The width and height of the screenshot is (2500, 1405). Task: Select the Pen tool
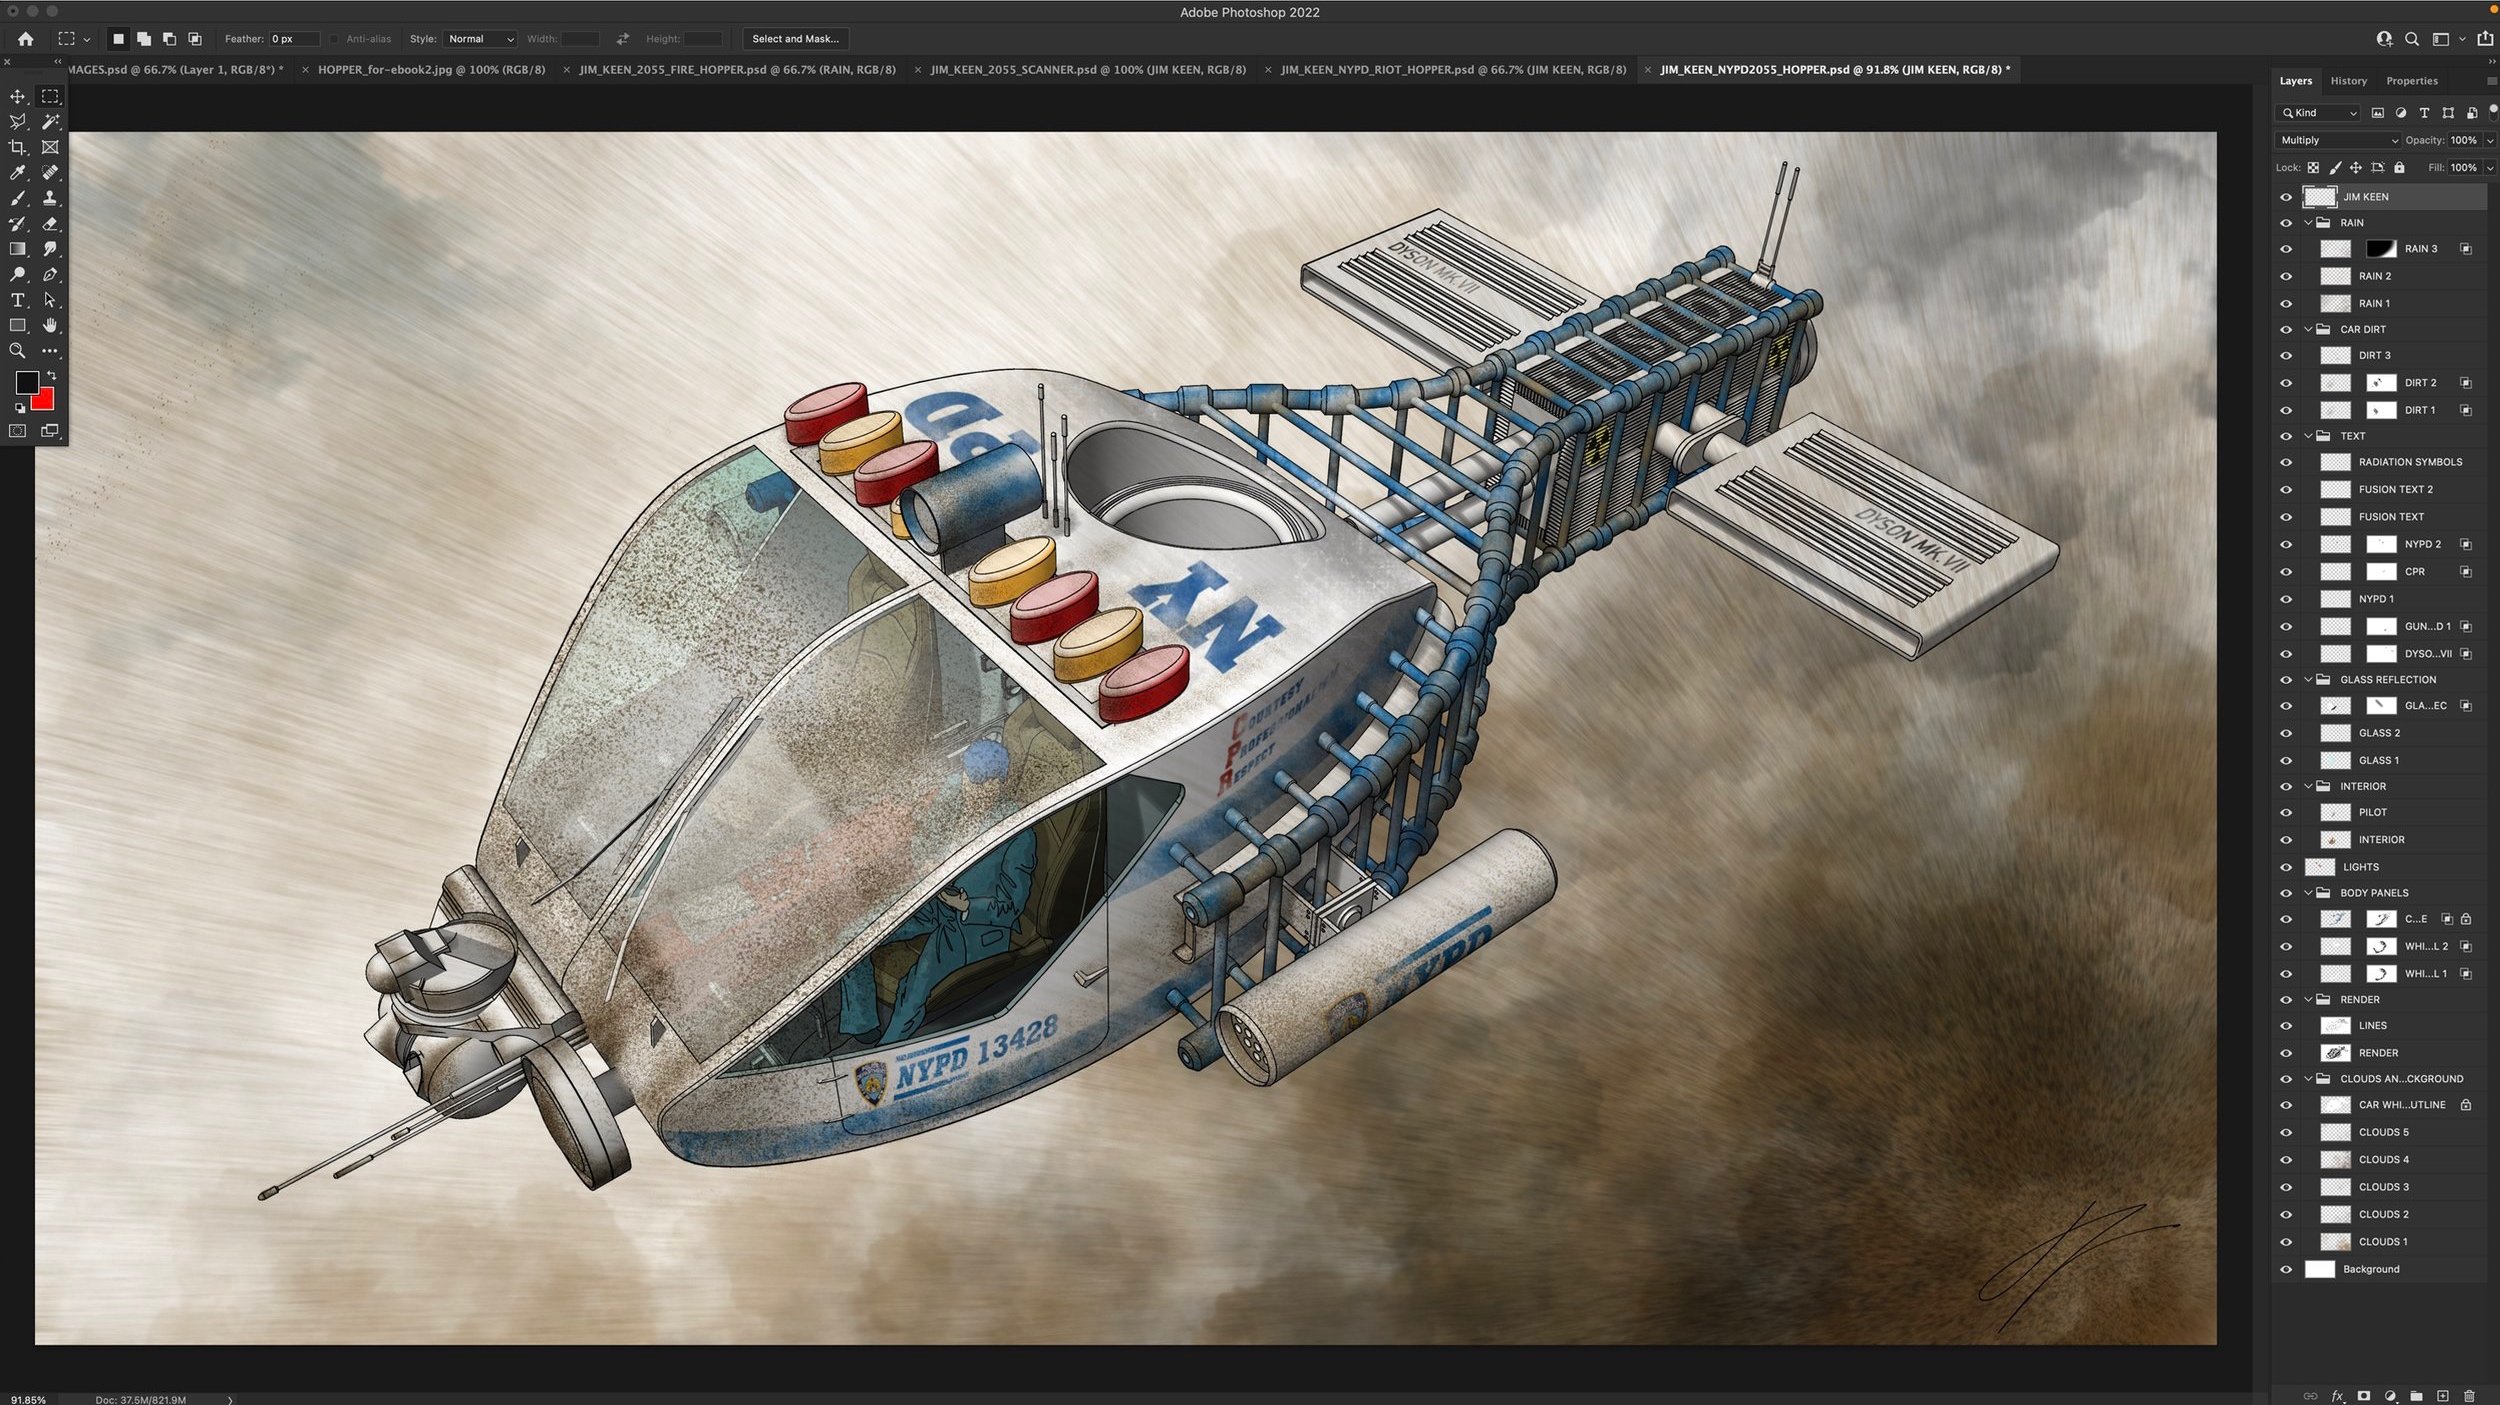point(49,274)
